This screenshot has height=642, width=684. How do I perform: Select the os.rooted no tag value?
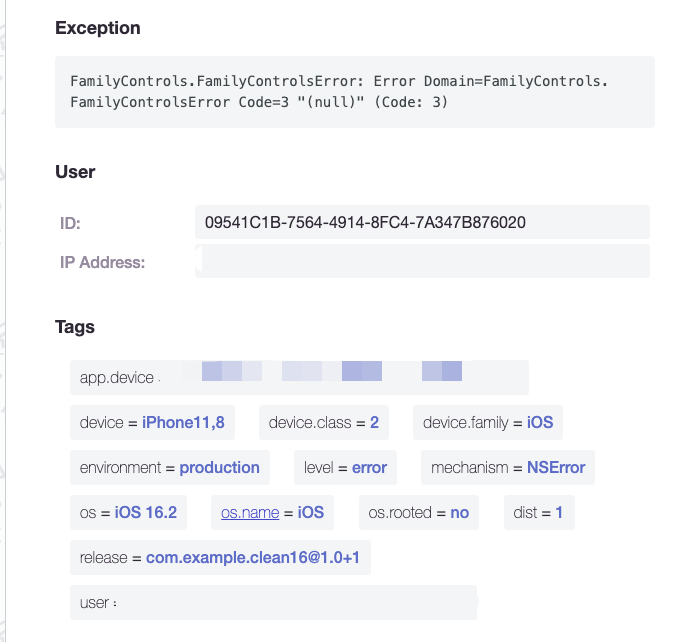(x=460, y=512)
